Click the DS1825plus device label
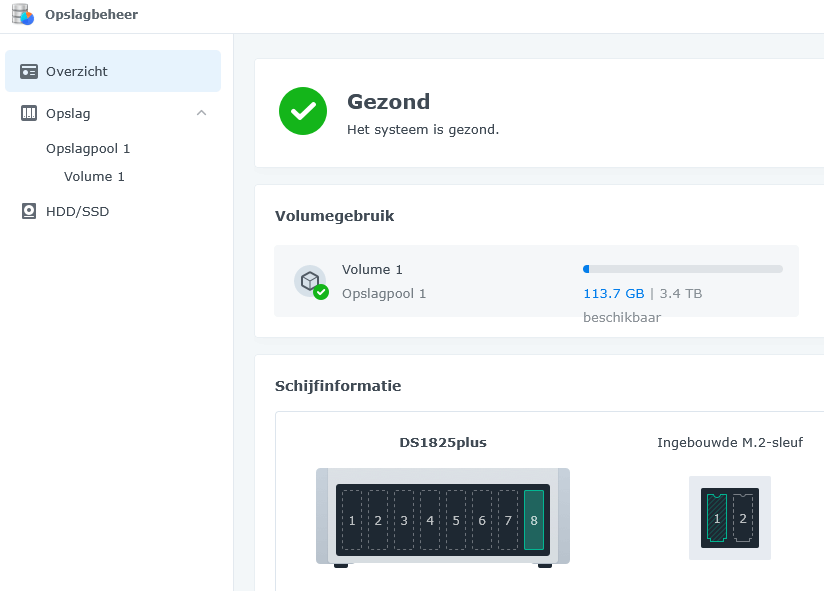Screen dimensions: 824x591 pos(442,442)
